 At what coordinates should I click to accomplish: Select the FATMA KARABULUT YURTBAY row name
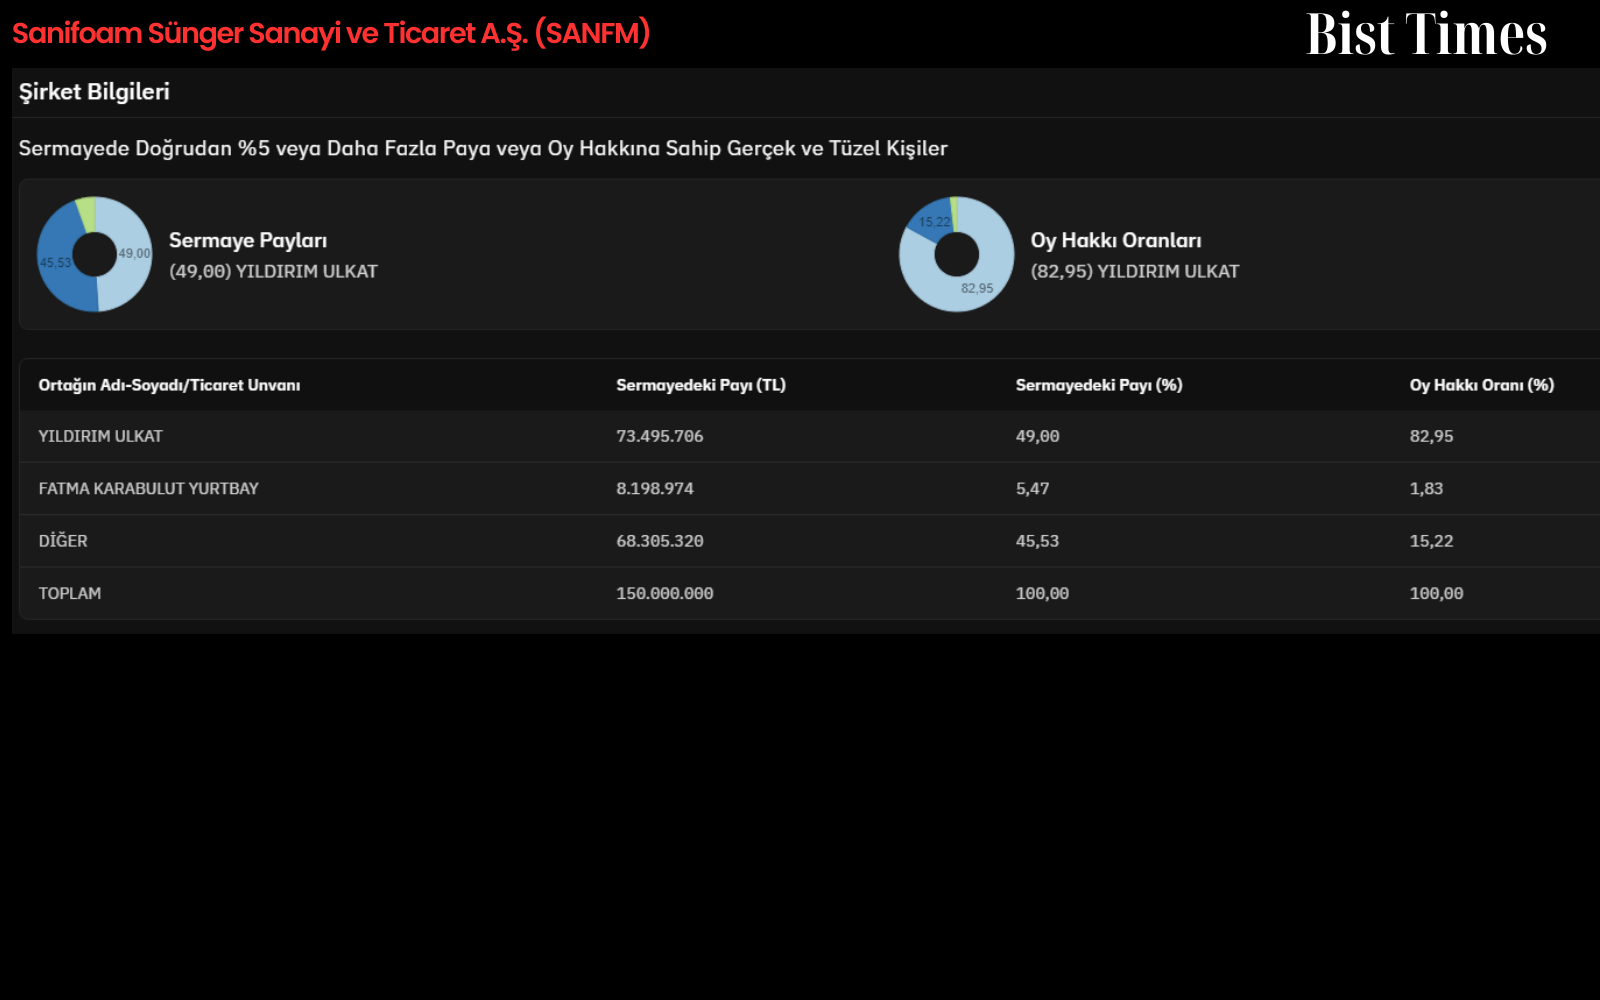tap(148, 488)
